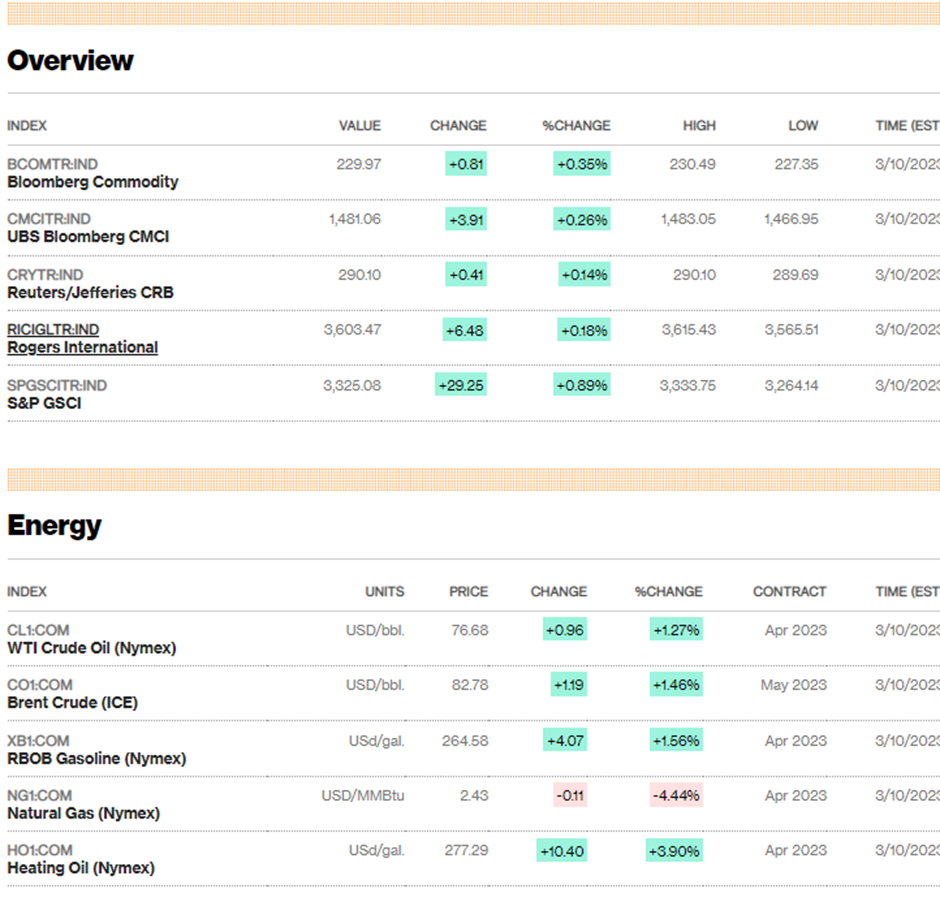Click the +4.07 change badge for RBOB Gasoline
The height and width of the screenshot is (906, 940).
(564, 740)
